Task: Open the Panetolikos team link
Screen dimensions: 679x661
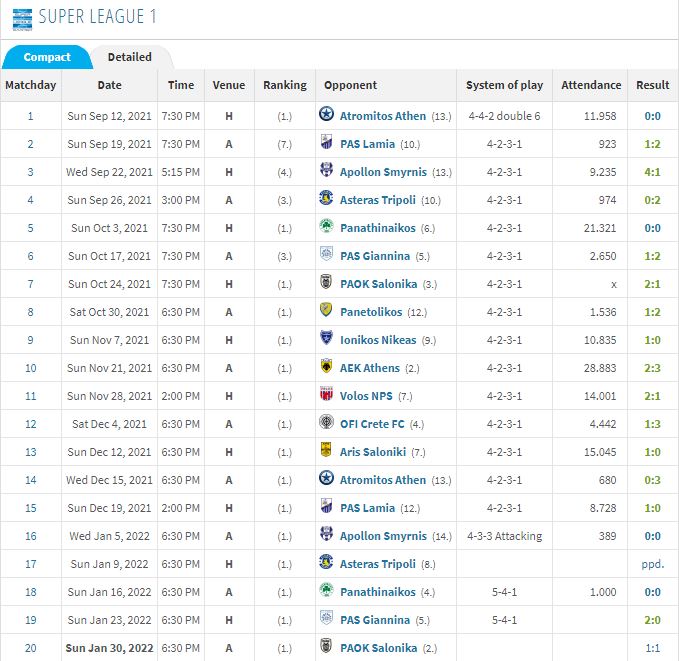Action: [371, 312]
